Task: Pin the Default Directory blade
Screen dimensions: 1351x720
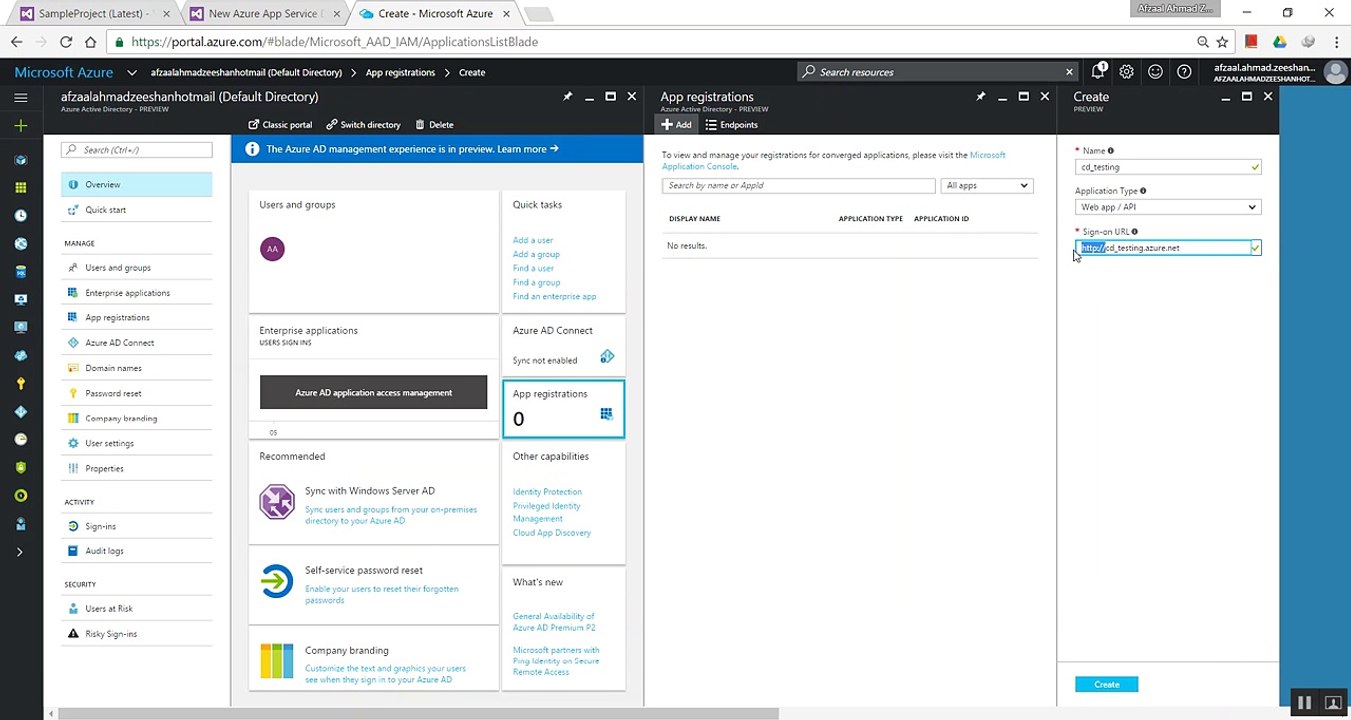Action: 567,97
